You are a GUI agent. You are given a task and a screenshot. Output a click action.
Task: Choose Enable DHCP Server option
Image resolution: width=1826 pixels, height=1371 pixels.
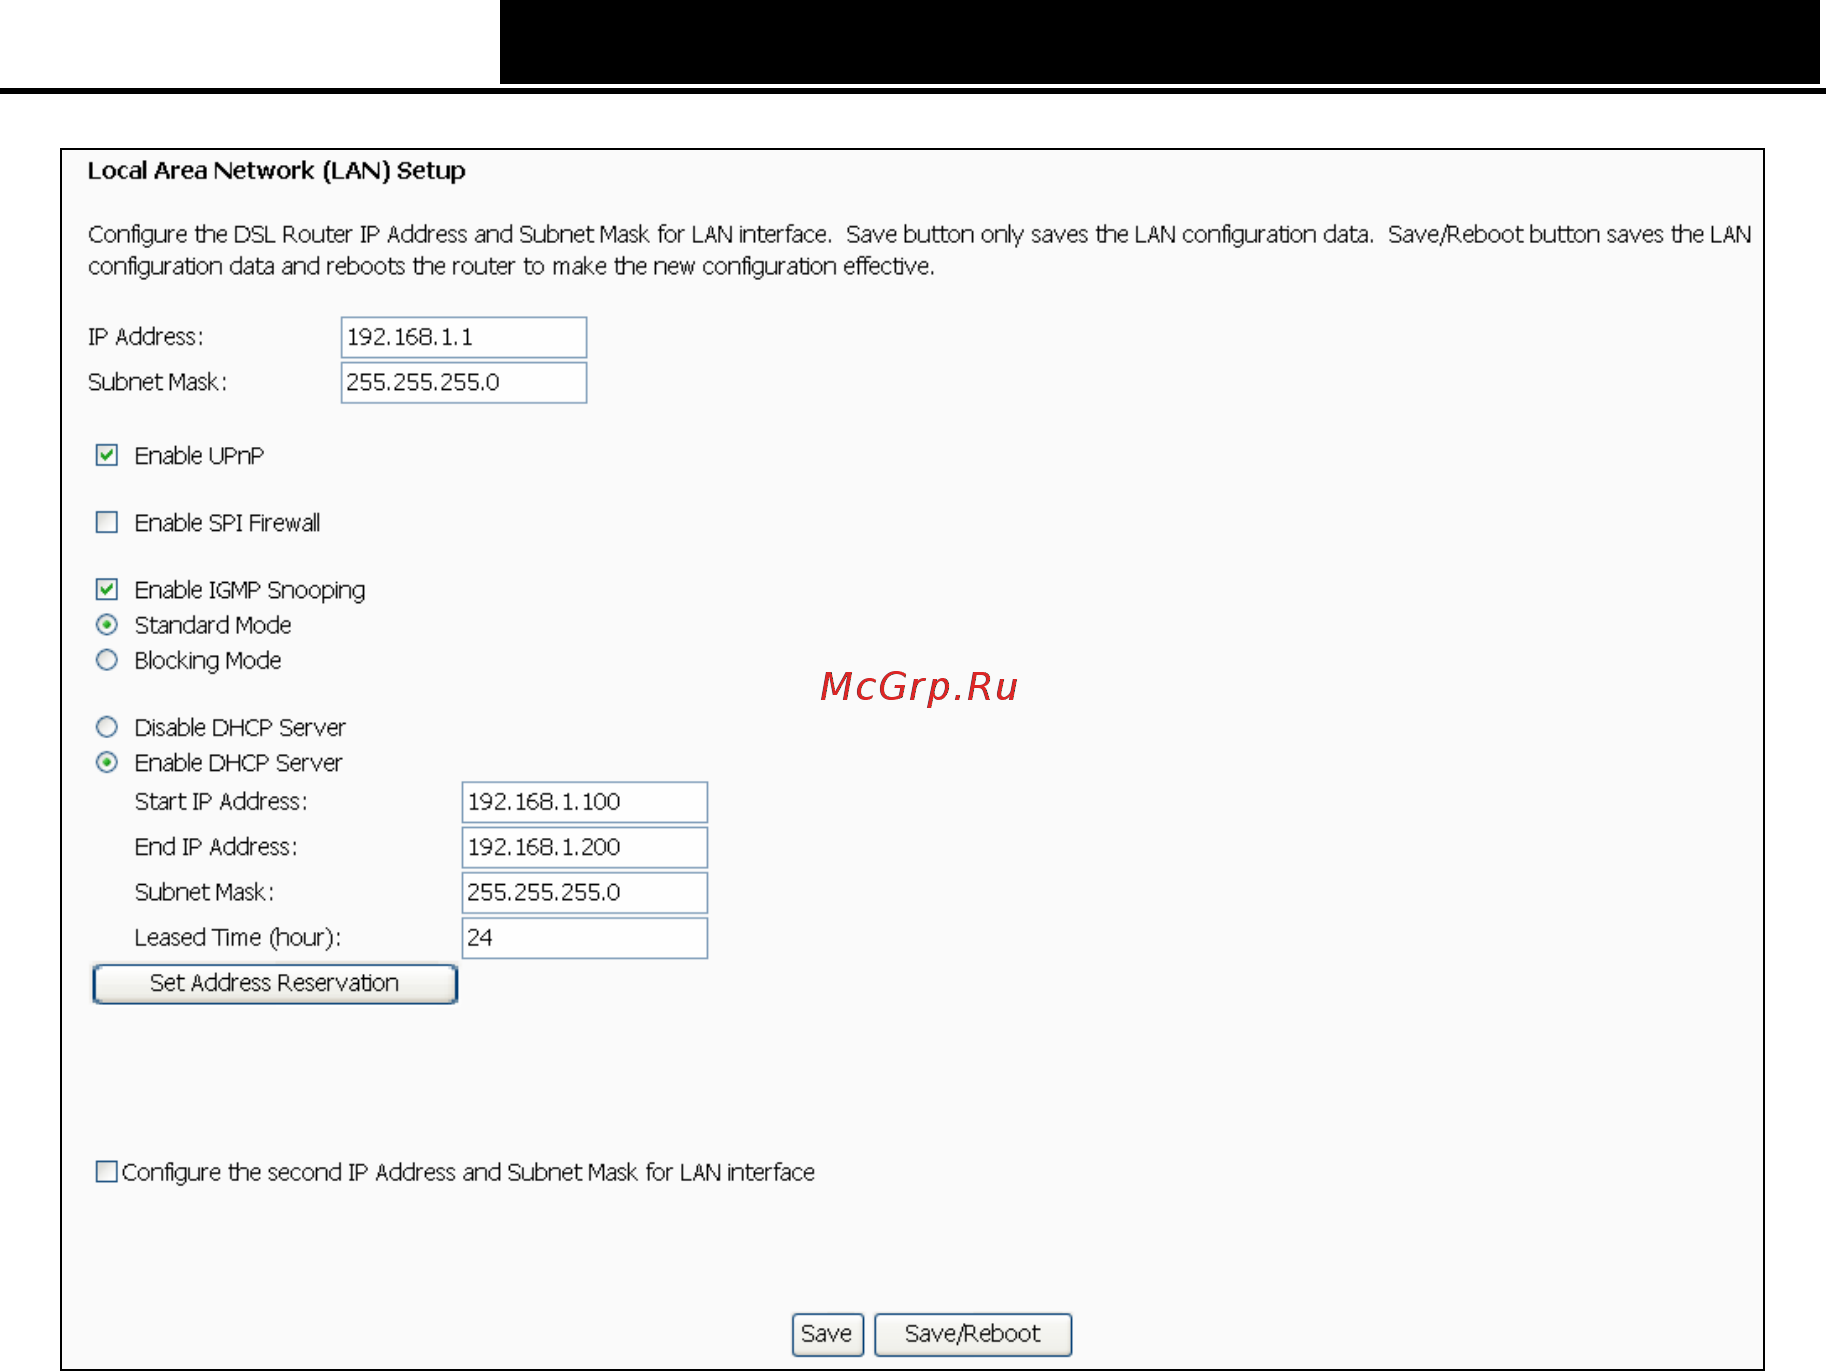click(107, 763)
